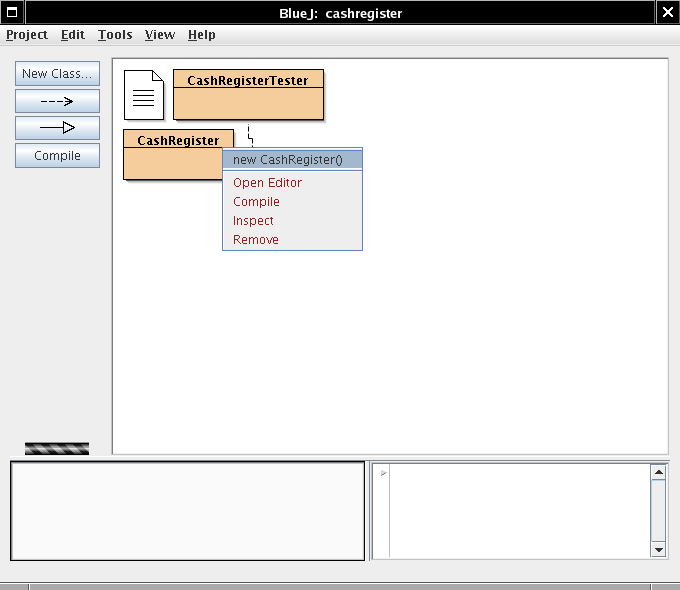Select Compile in the context menu
Screen dimensions: 680x590
pyautogui.click(x=256, y=202)
